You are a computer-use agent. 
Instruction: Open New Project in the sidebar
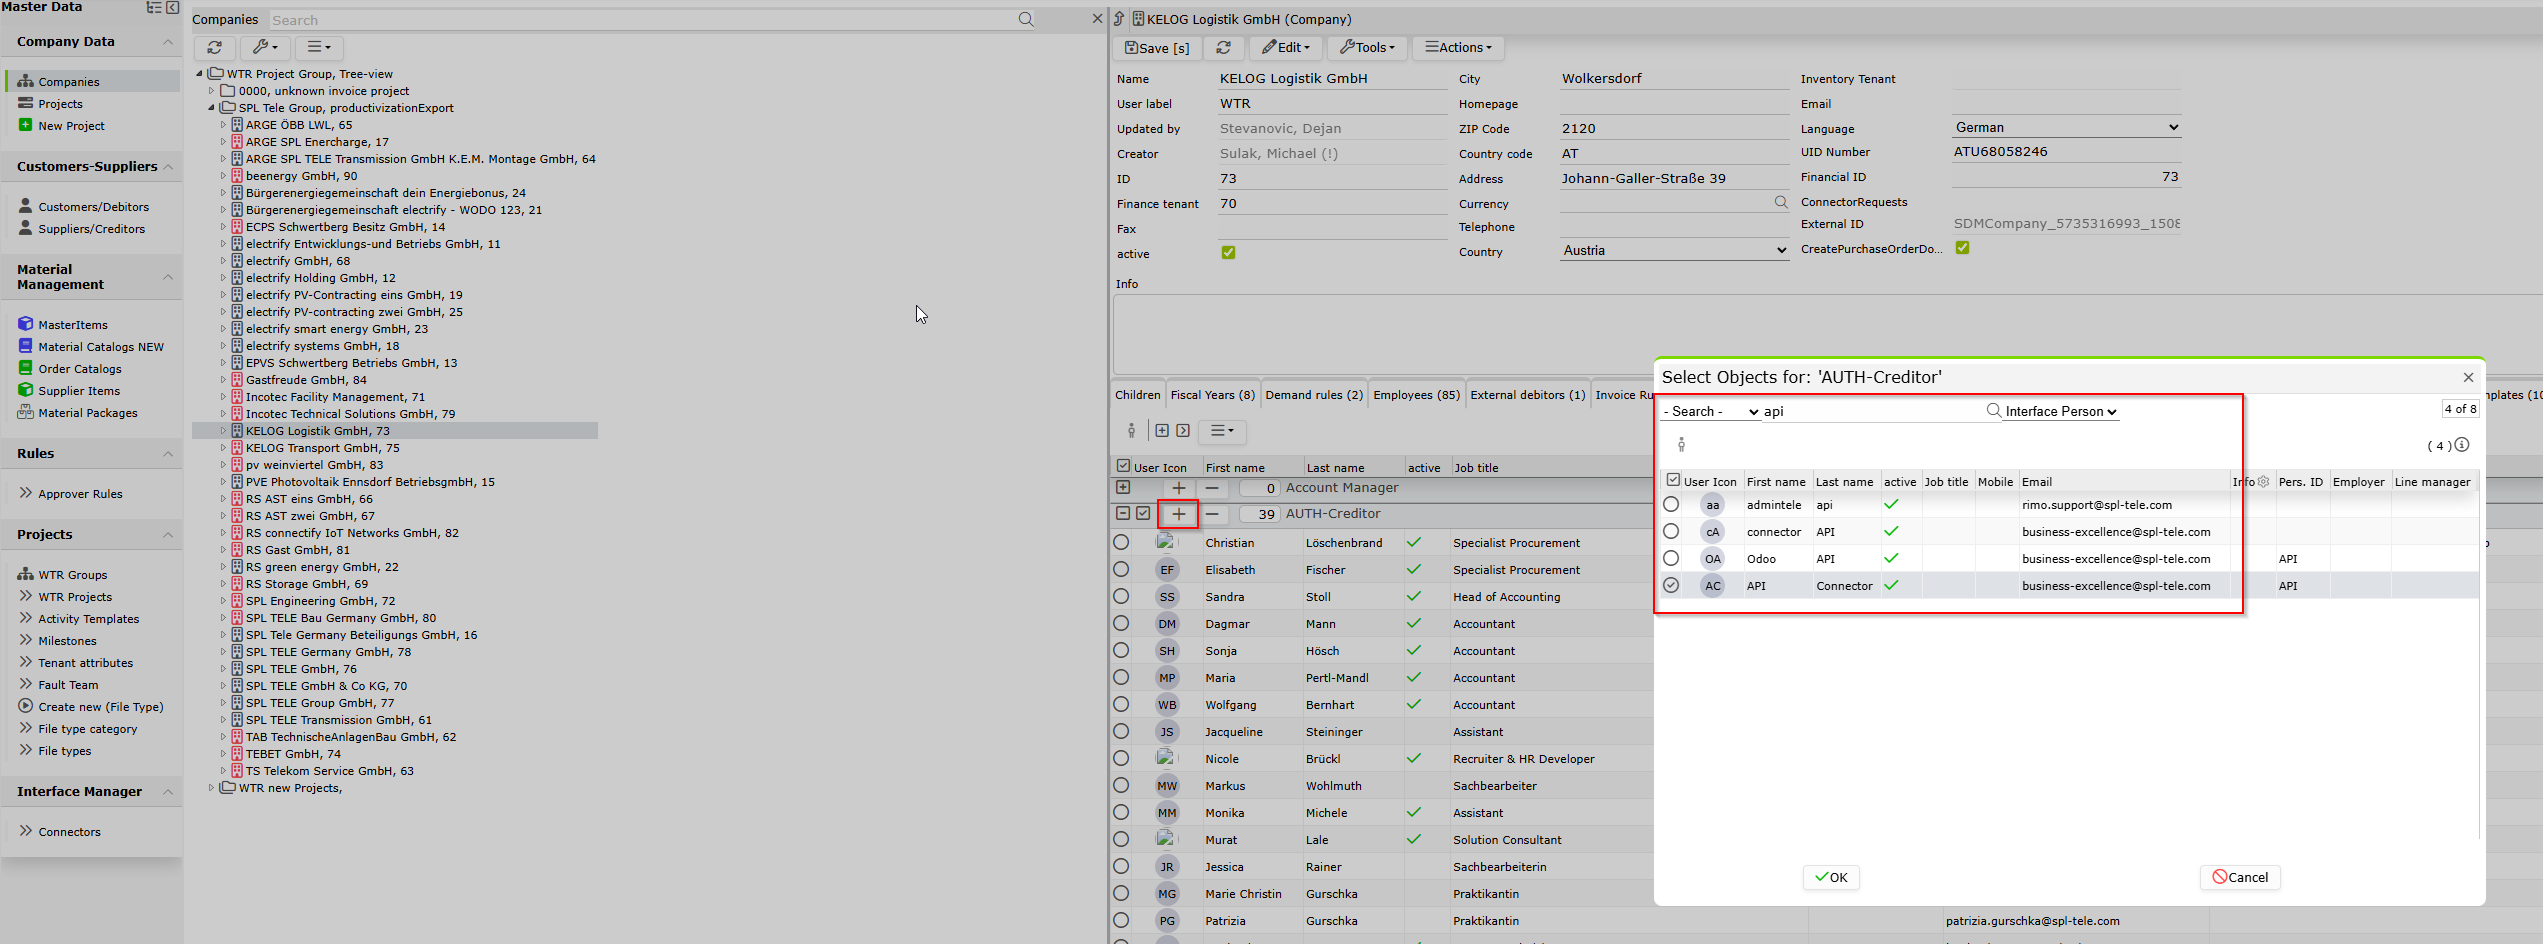pyautogui.click(x=71, y=126)
